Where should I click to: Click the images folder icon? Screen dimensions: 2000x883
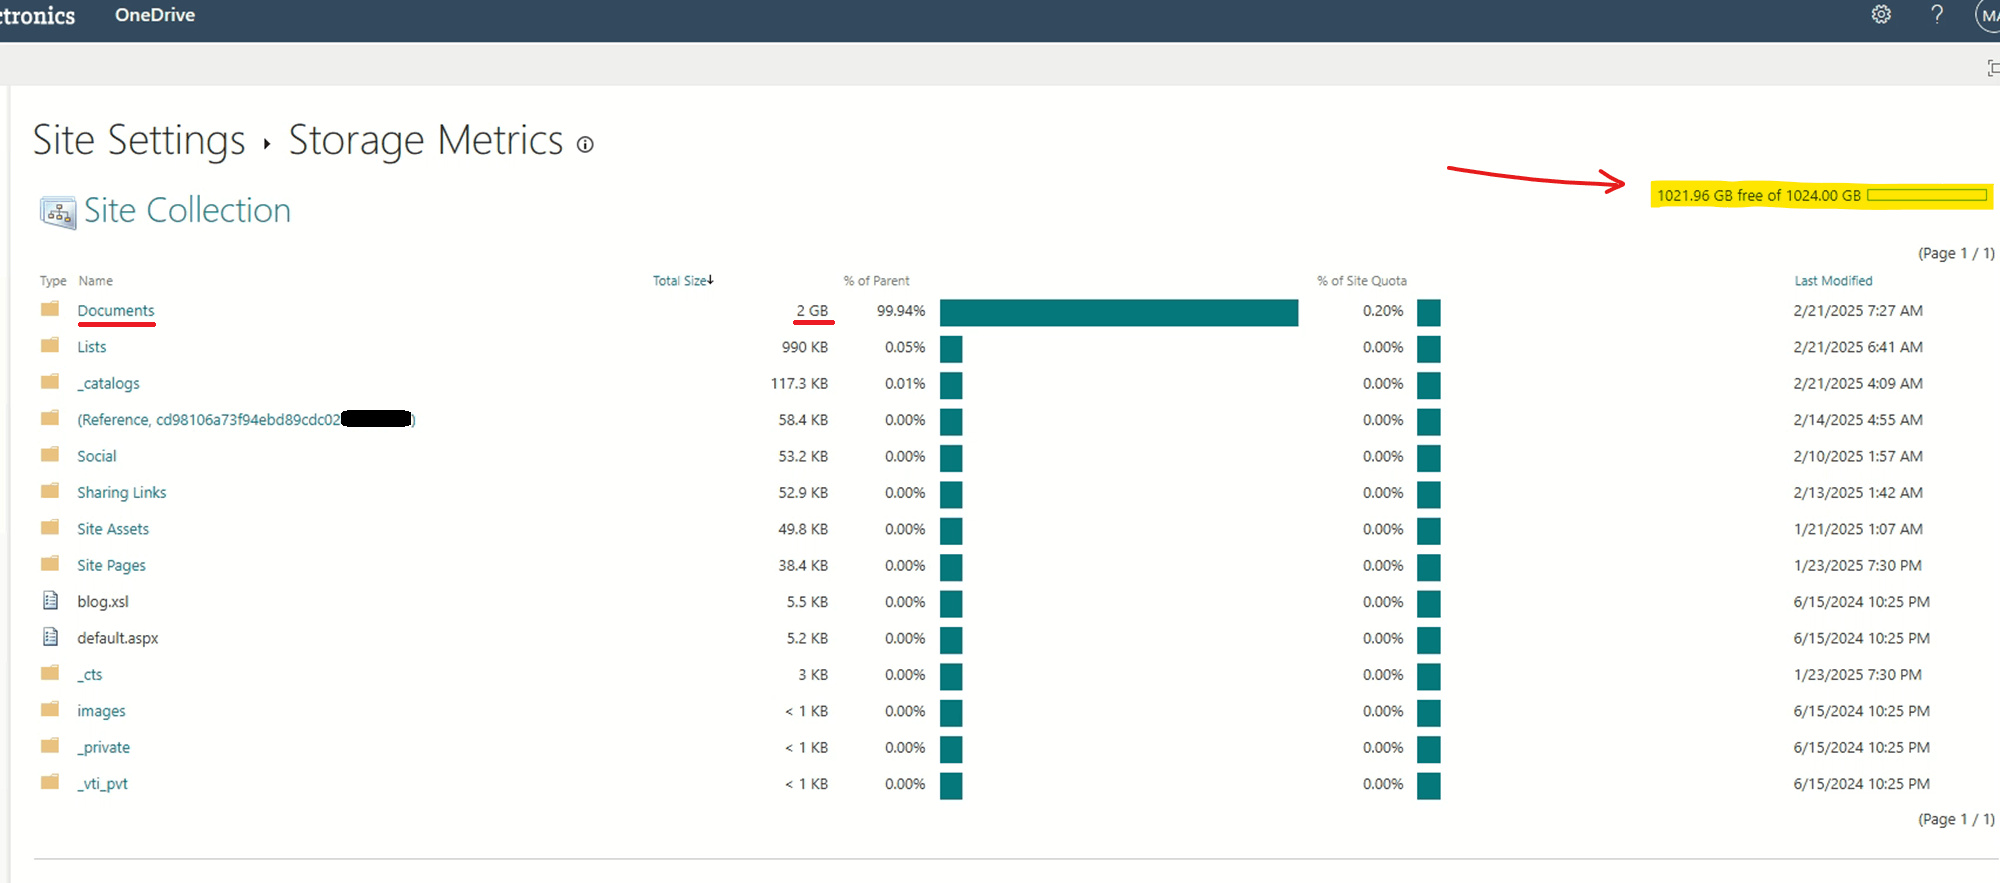(50, 709)
